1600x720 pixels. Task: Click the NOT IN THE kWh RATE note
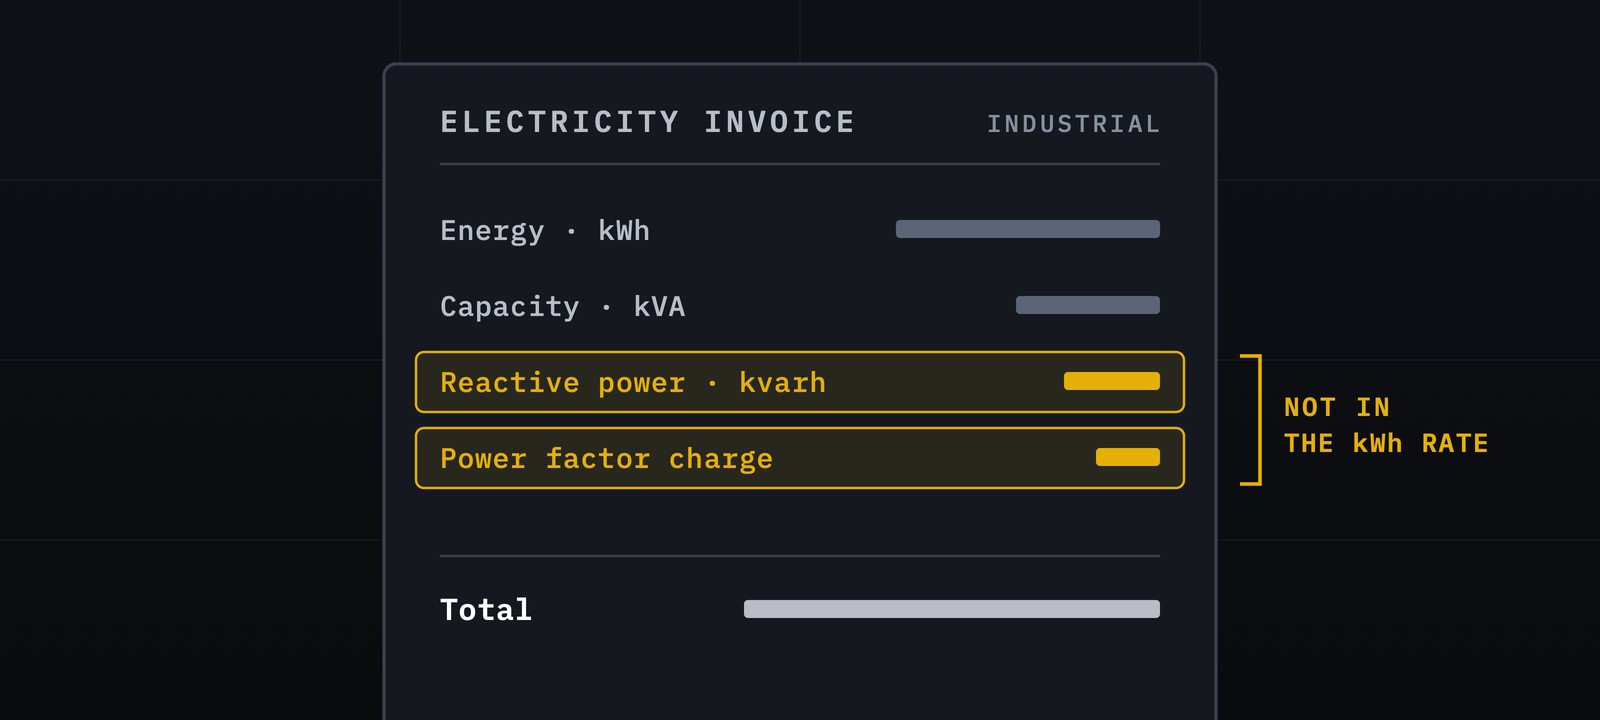pyautogui.click(x=1386, y=425)
